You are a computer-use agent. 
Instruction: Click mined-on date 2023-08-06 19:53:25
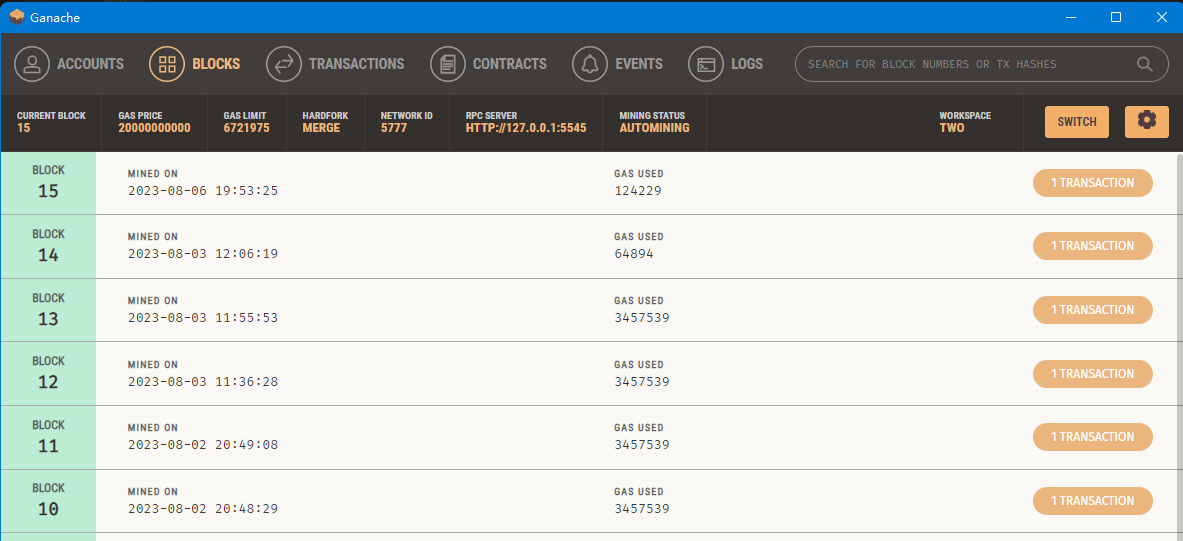(x=203, y=191)
